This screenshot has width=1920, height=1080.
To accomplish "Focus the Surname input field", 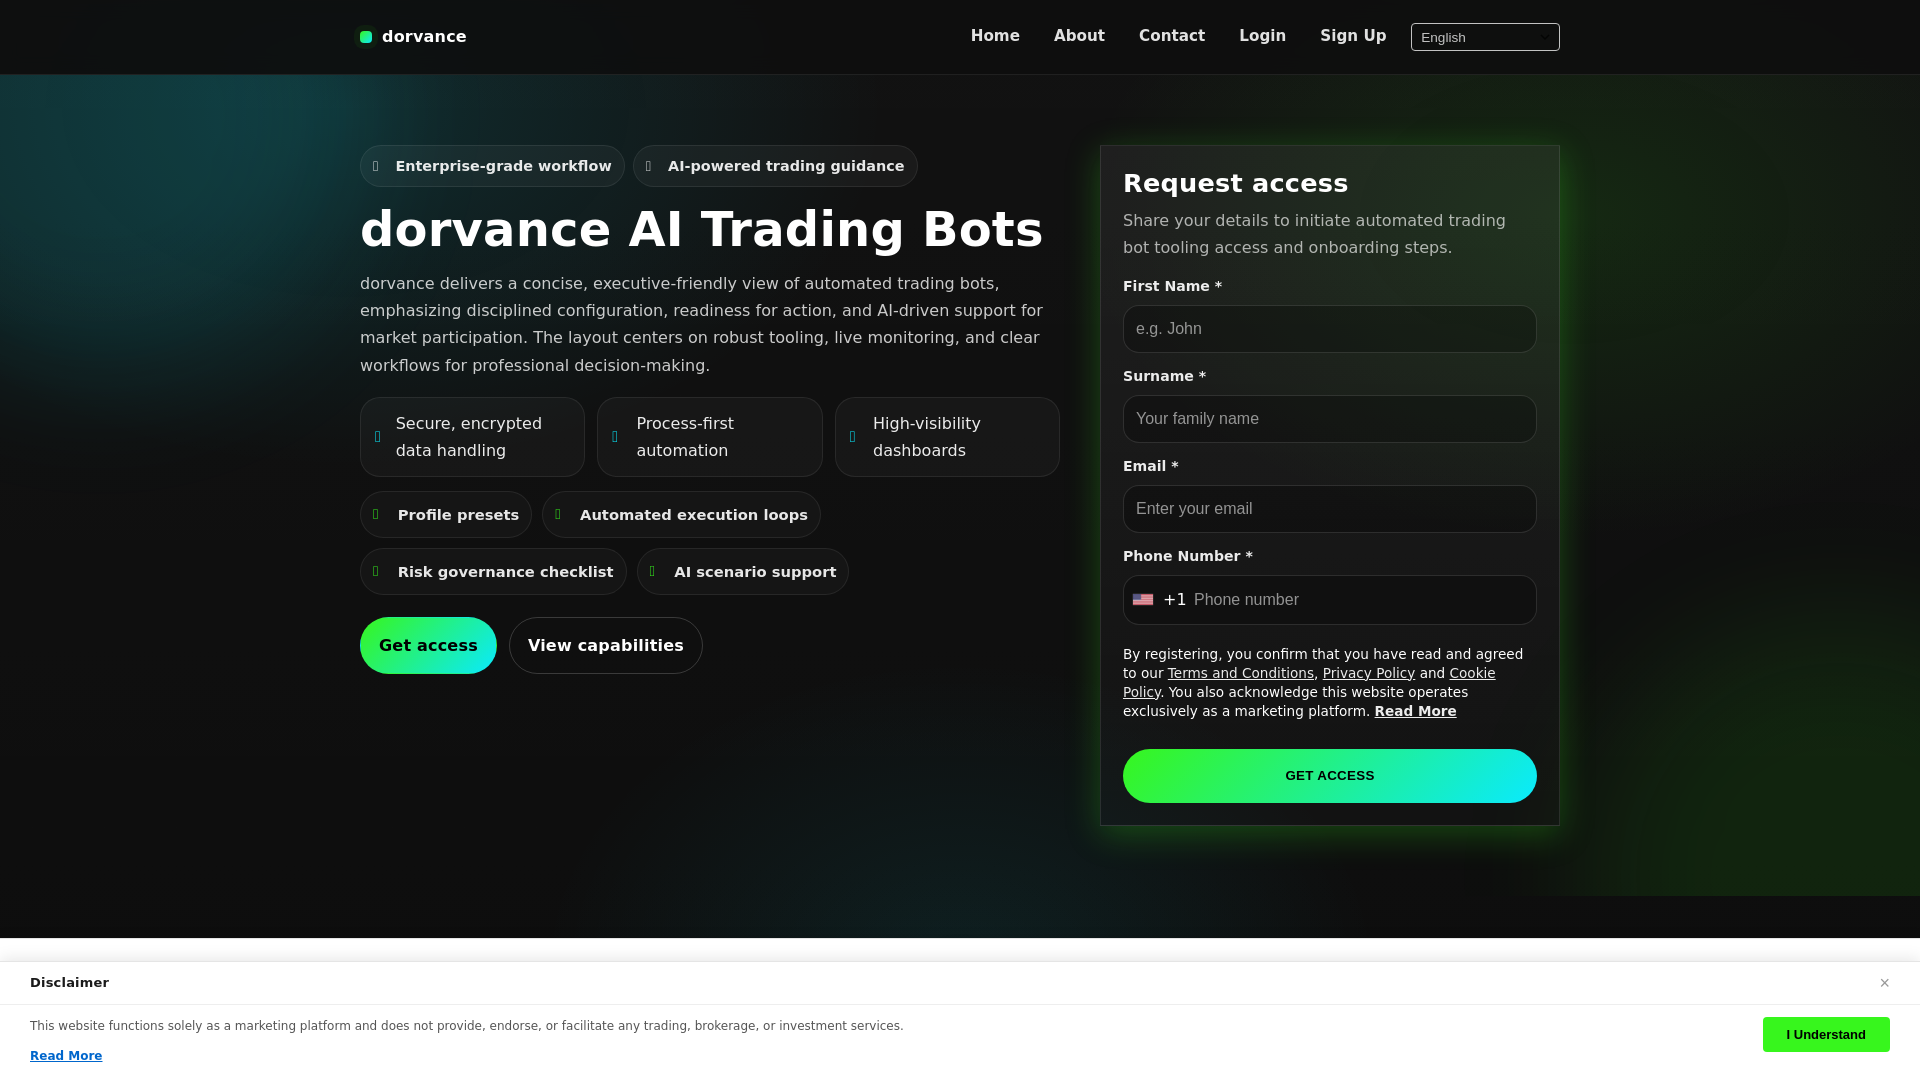I will (1330, 419).
